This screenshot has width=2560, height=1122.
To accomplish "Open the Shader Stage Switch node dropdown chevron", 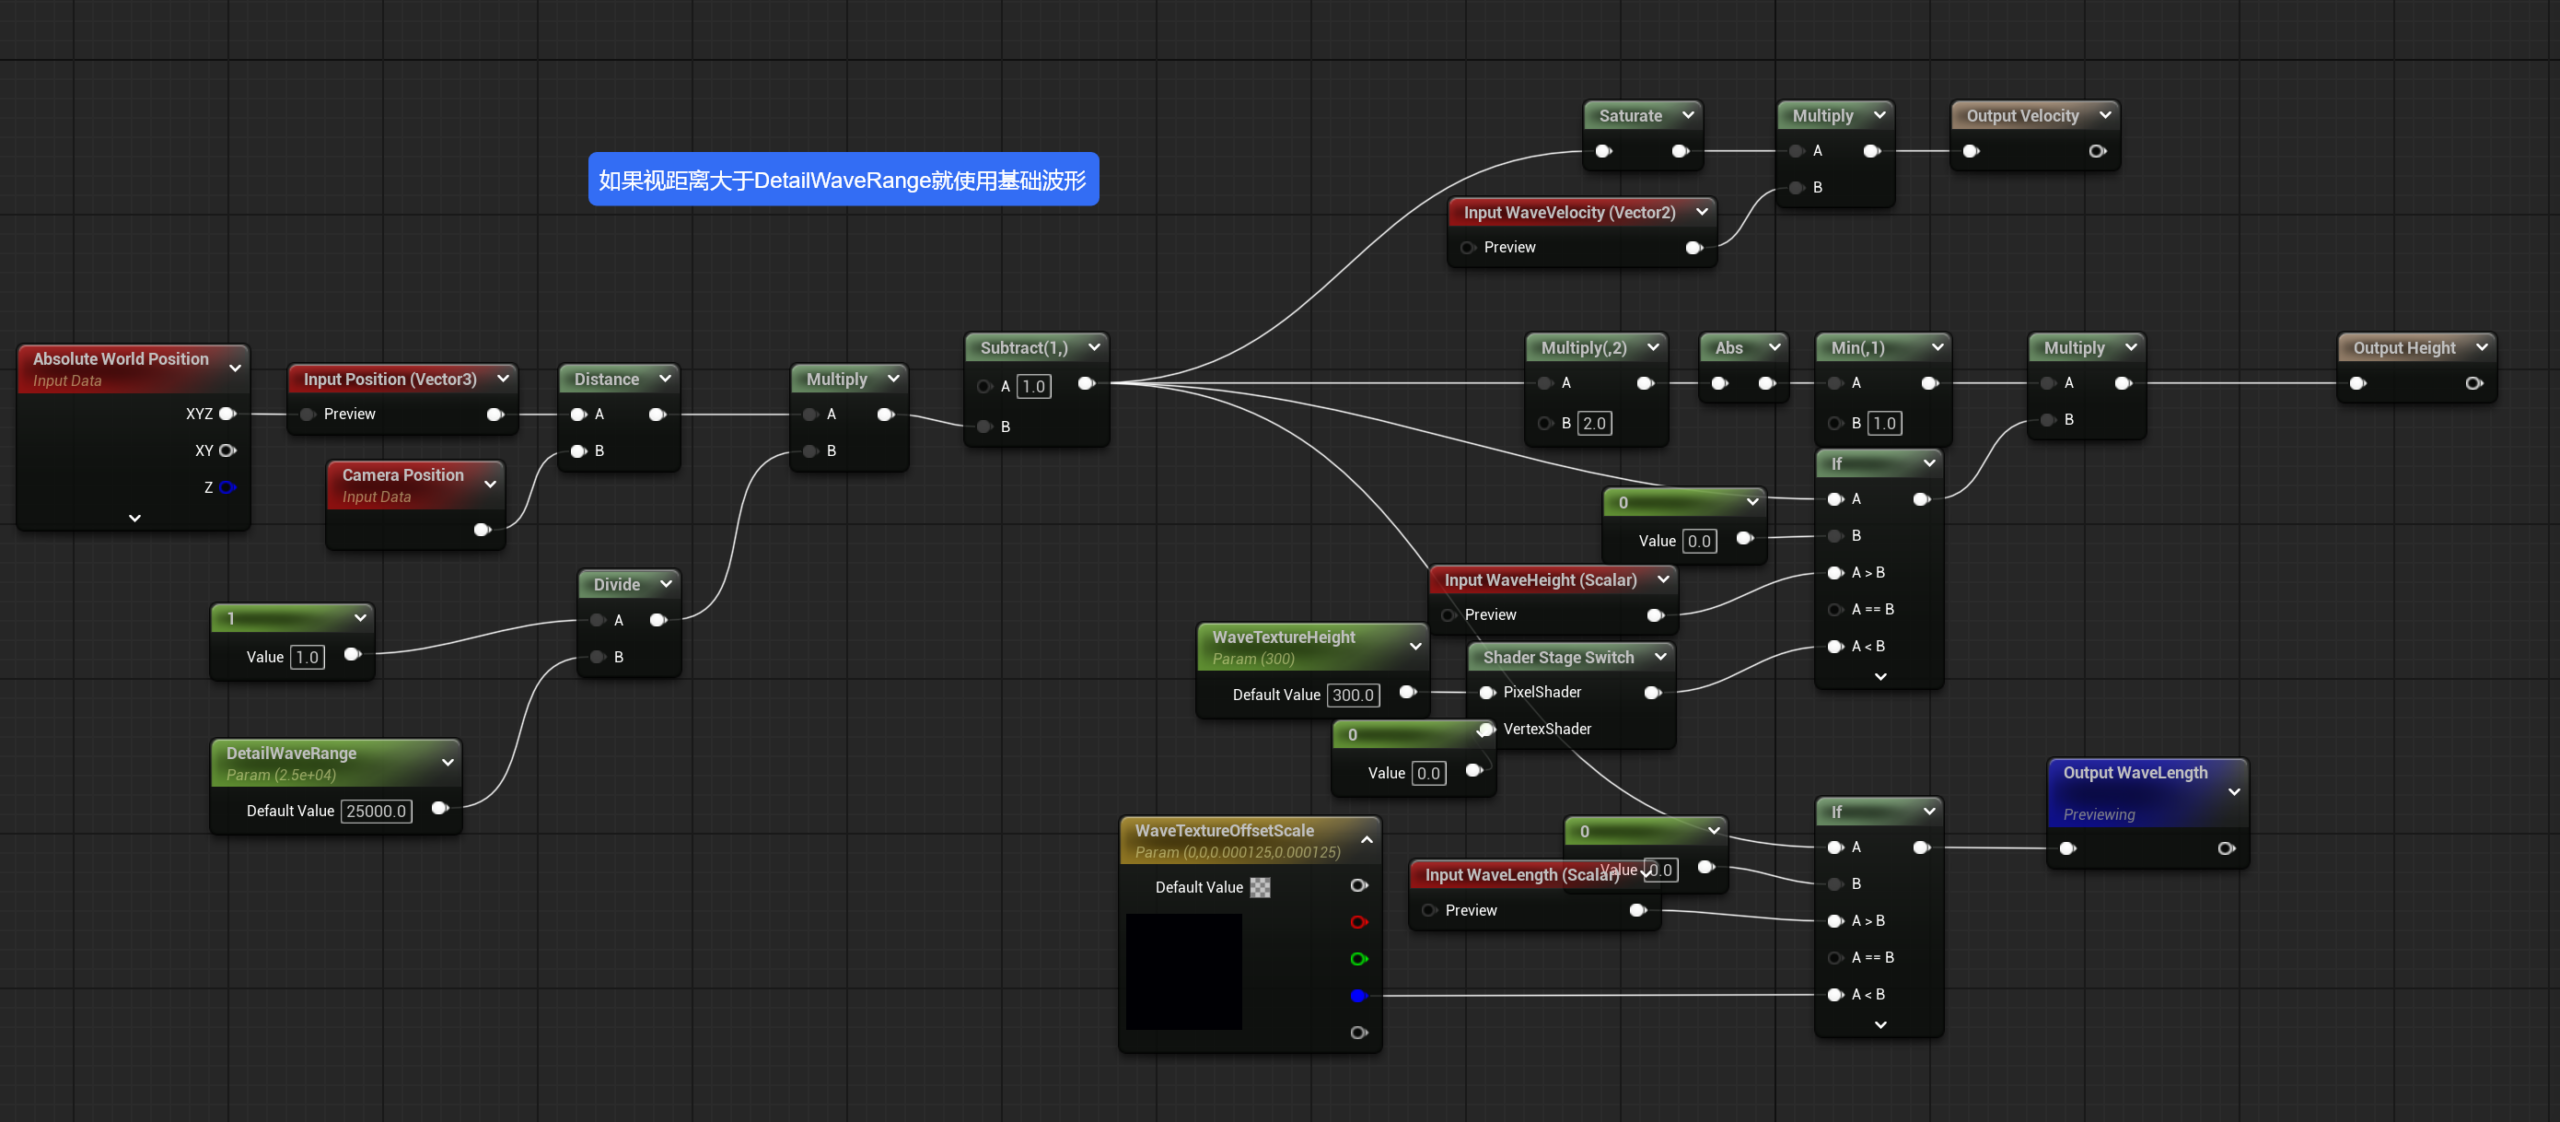I will click(x=1661, y=657).
